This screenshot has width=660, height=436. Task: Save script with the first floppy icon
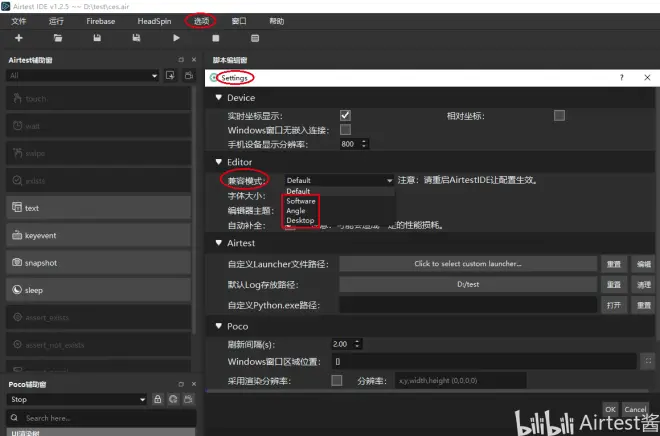(x=97, y=38)
